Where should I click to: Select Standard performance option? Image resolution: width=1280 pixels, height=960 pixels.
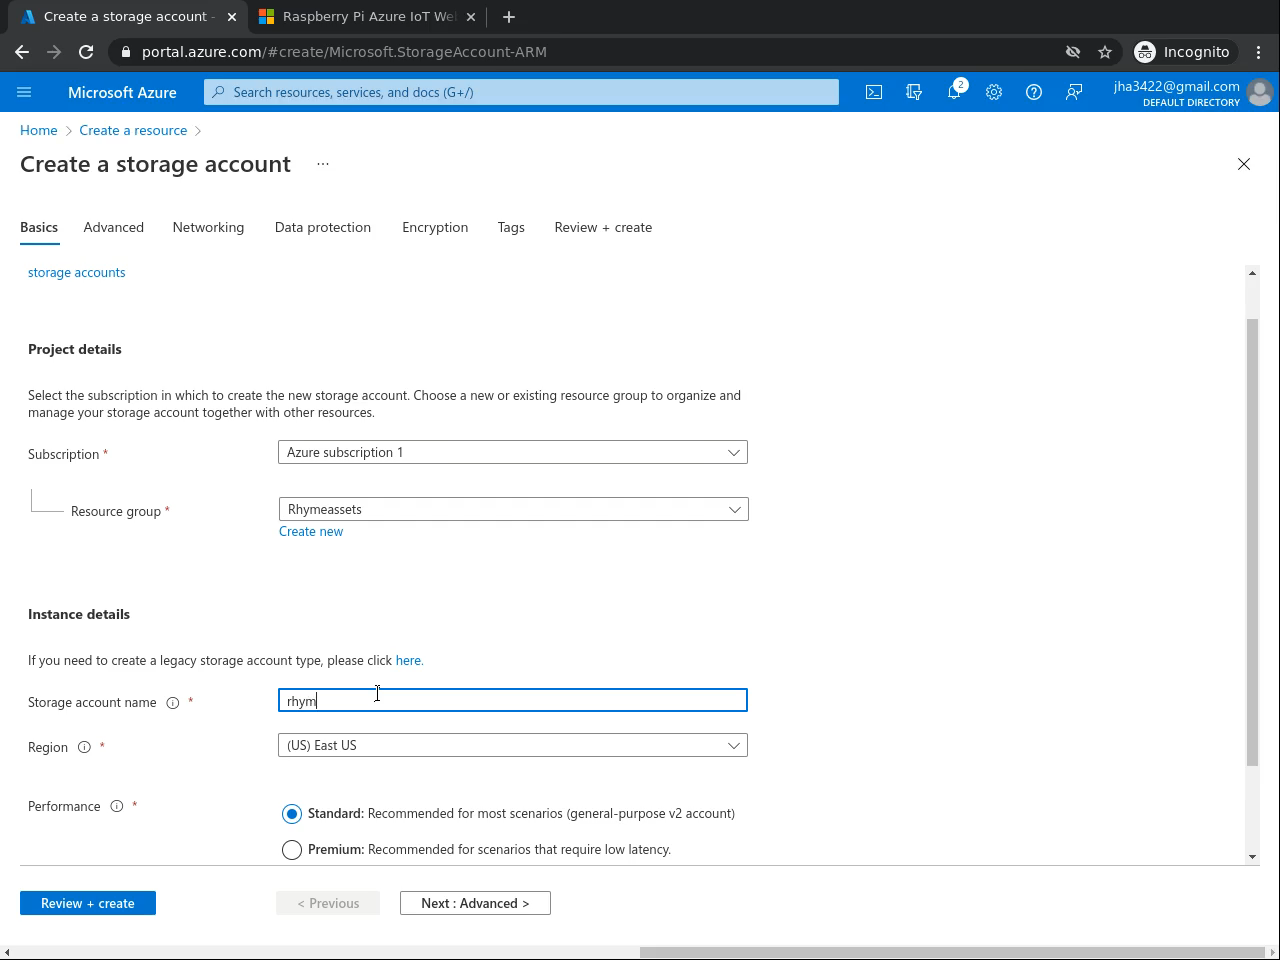click(x=292, y=814)
